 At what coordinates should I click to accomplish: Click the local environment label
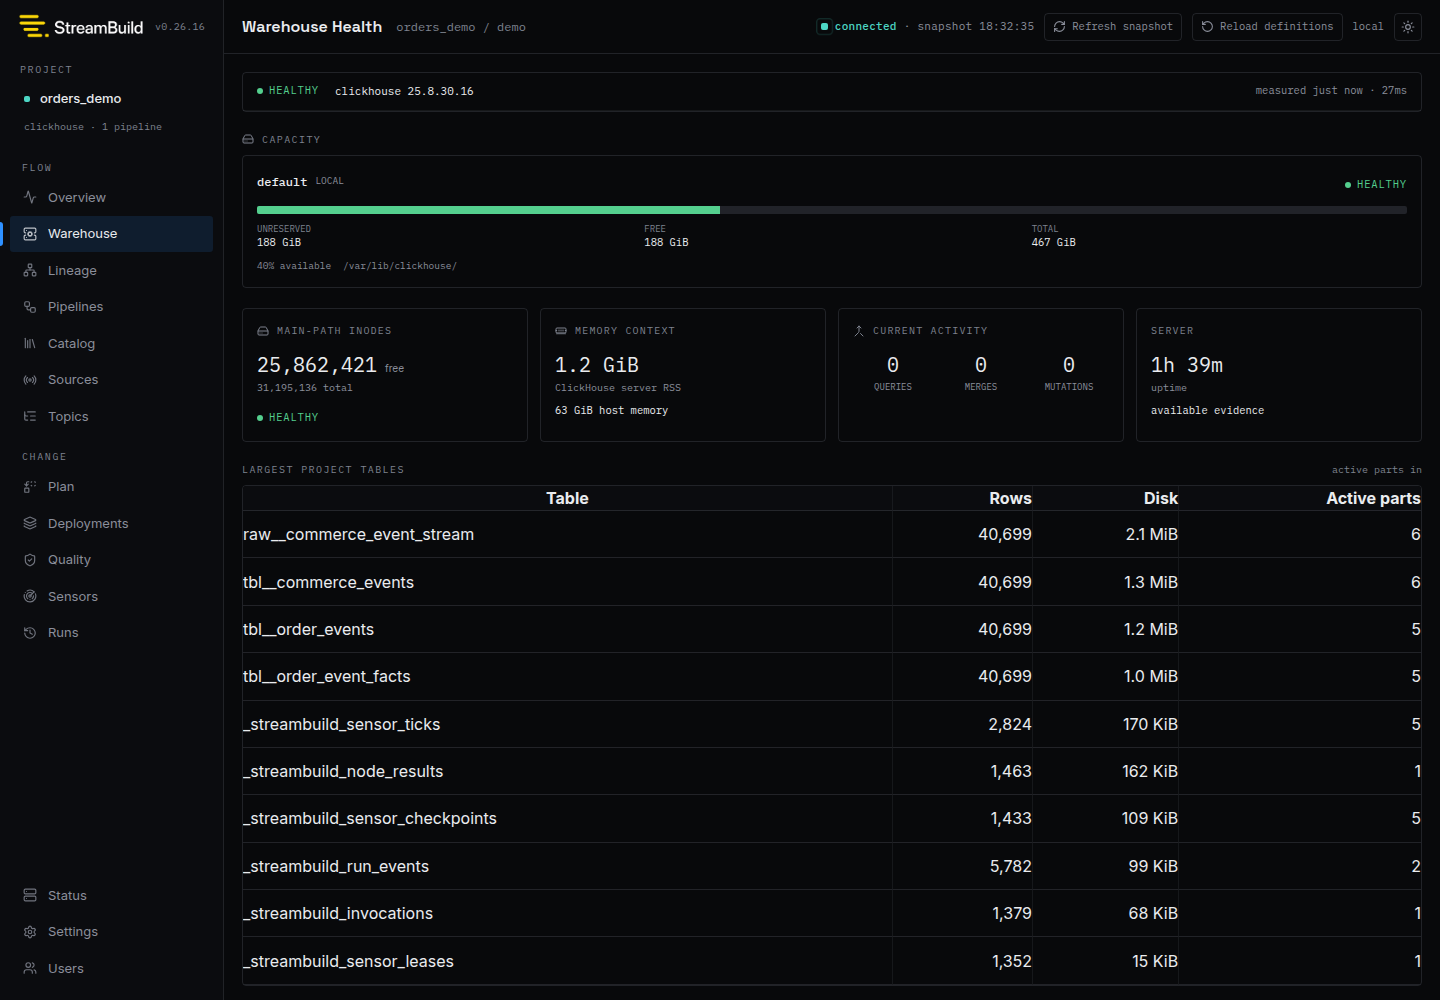[1368, 27]
